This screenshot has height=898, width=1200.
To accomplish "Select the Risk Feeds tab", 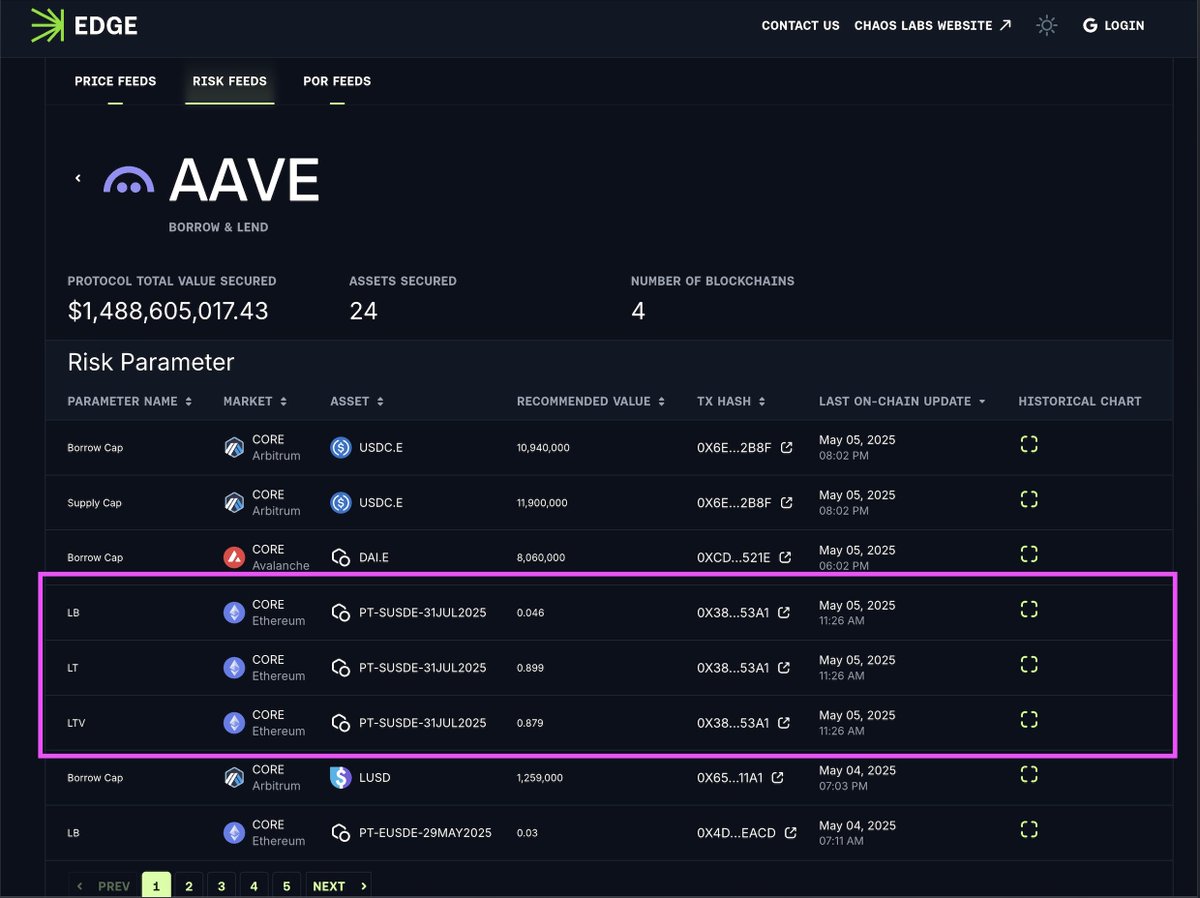I will coord(230,81).
